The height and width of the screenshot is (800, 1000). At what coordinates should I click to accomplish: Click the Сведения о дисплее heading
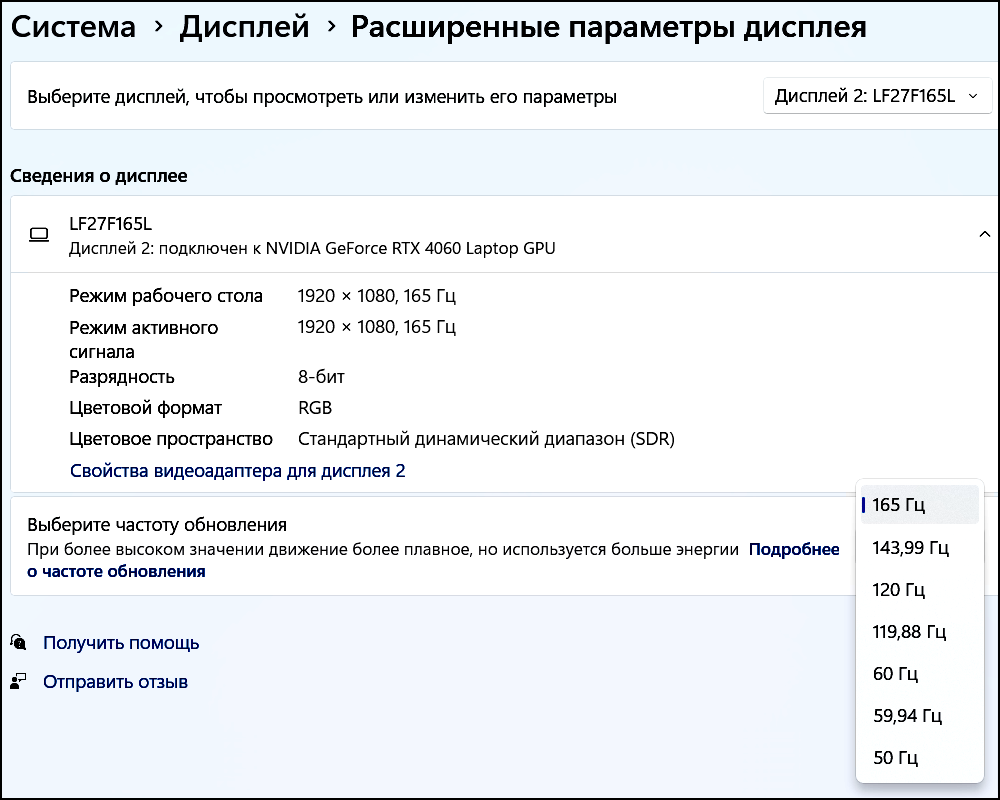click(x=99, y=175)
